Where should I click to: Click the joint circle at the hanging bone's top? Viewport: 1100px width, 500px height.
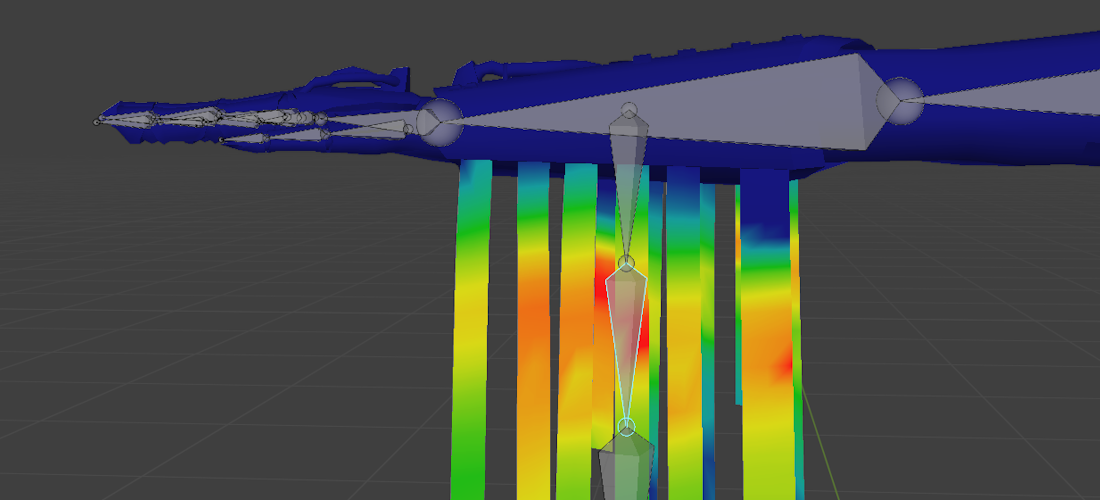point(629,110)
